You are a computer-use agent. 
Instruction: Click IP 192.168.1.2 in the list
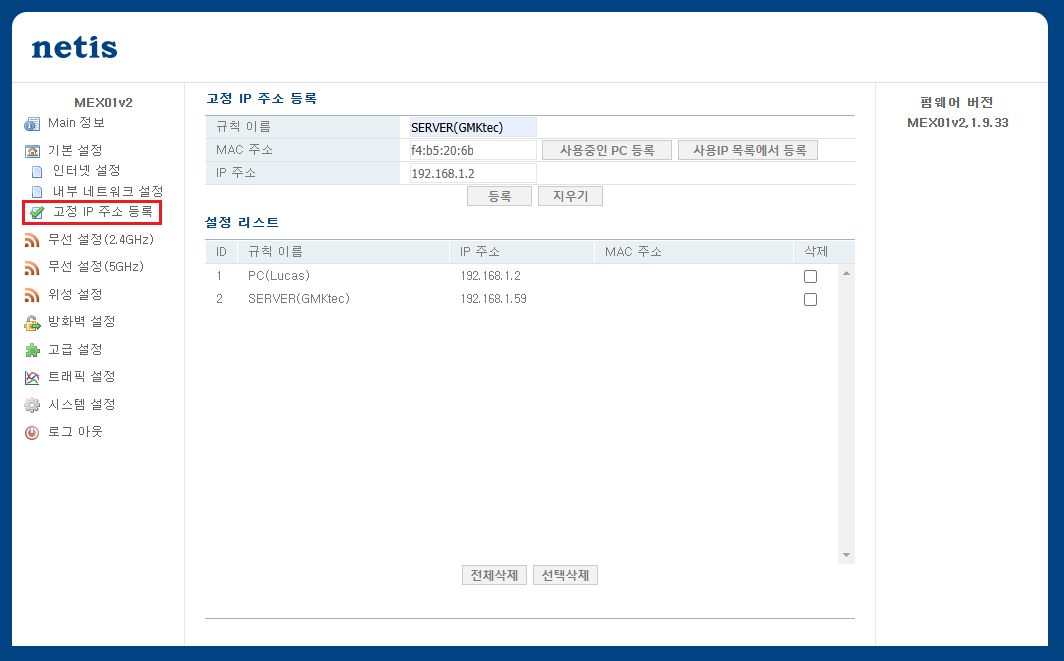click(491, 276)
